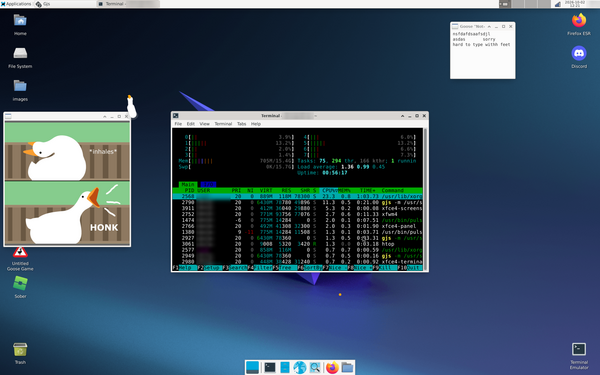This screenshot has height=375, width=600.
Task: Open the web browser globe icon in dock
Action: click(300, 367)
